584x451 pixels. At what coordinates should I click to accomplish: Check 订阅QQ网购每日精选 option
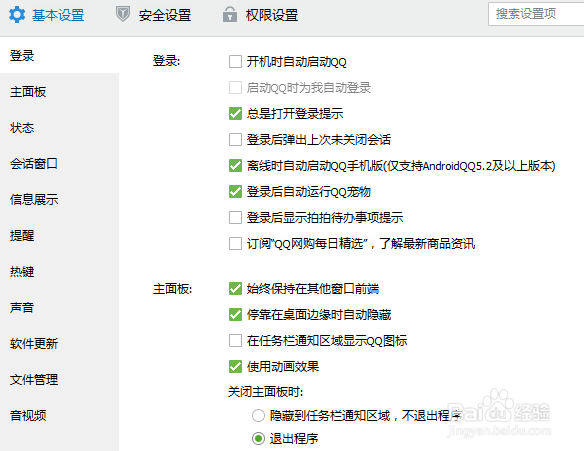click(x=235, y=244)
